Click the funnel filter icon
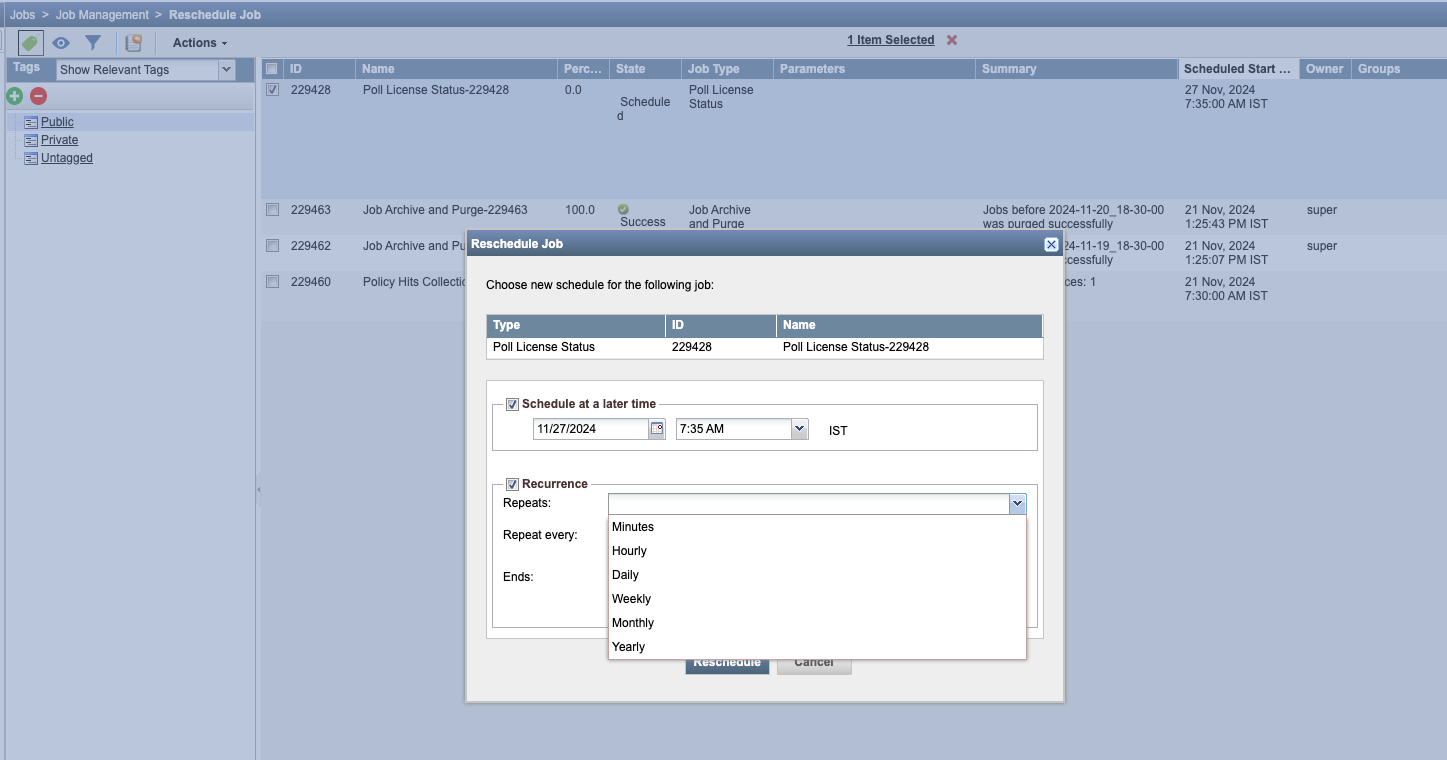Viewport: 1447px width, 760px height. tap(92, 43)
